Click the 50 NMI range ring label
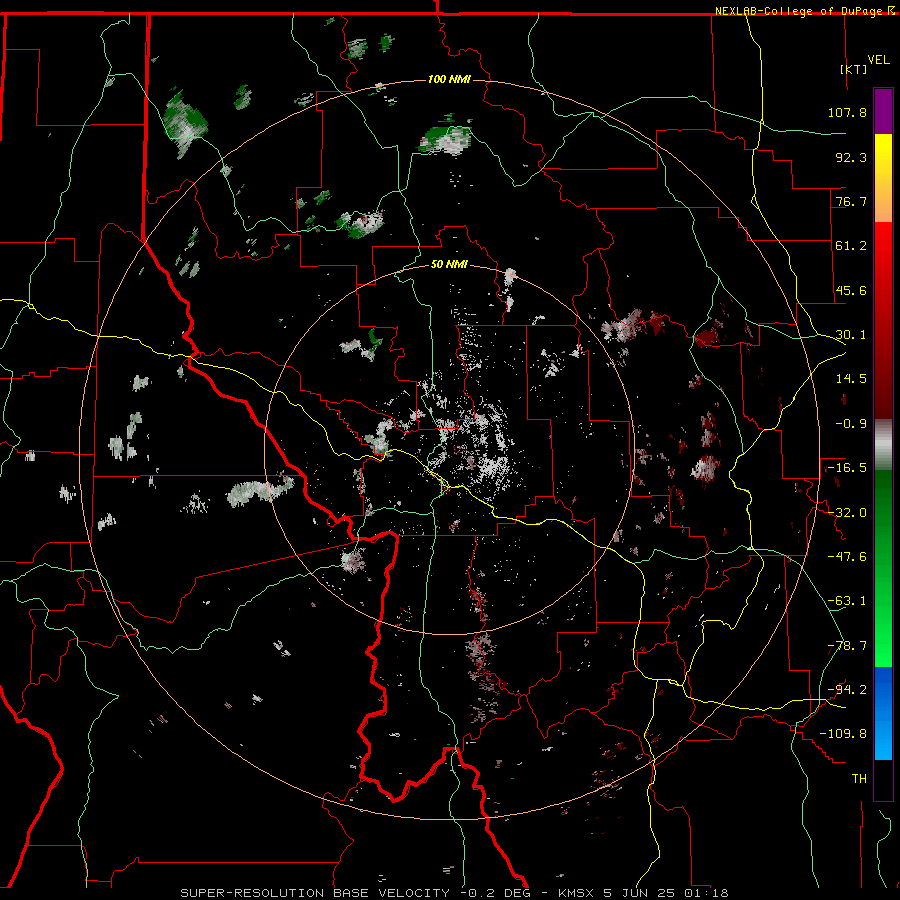The width and height of the screenshot is (900, 900). (449, 264)
